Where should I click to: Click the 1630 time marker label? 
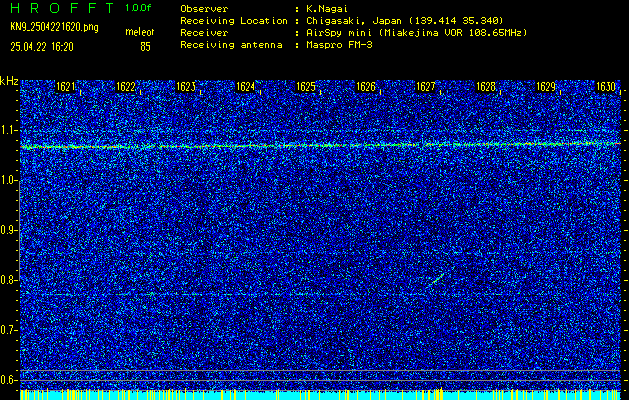[x=605, y=87]
